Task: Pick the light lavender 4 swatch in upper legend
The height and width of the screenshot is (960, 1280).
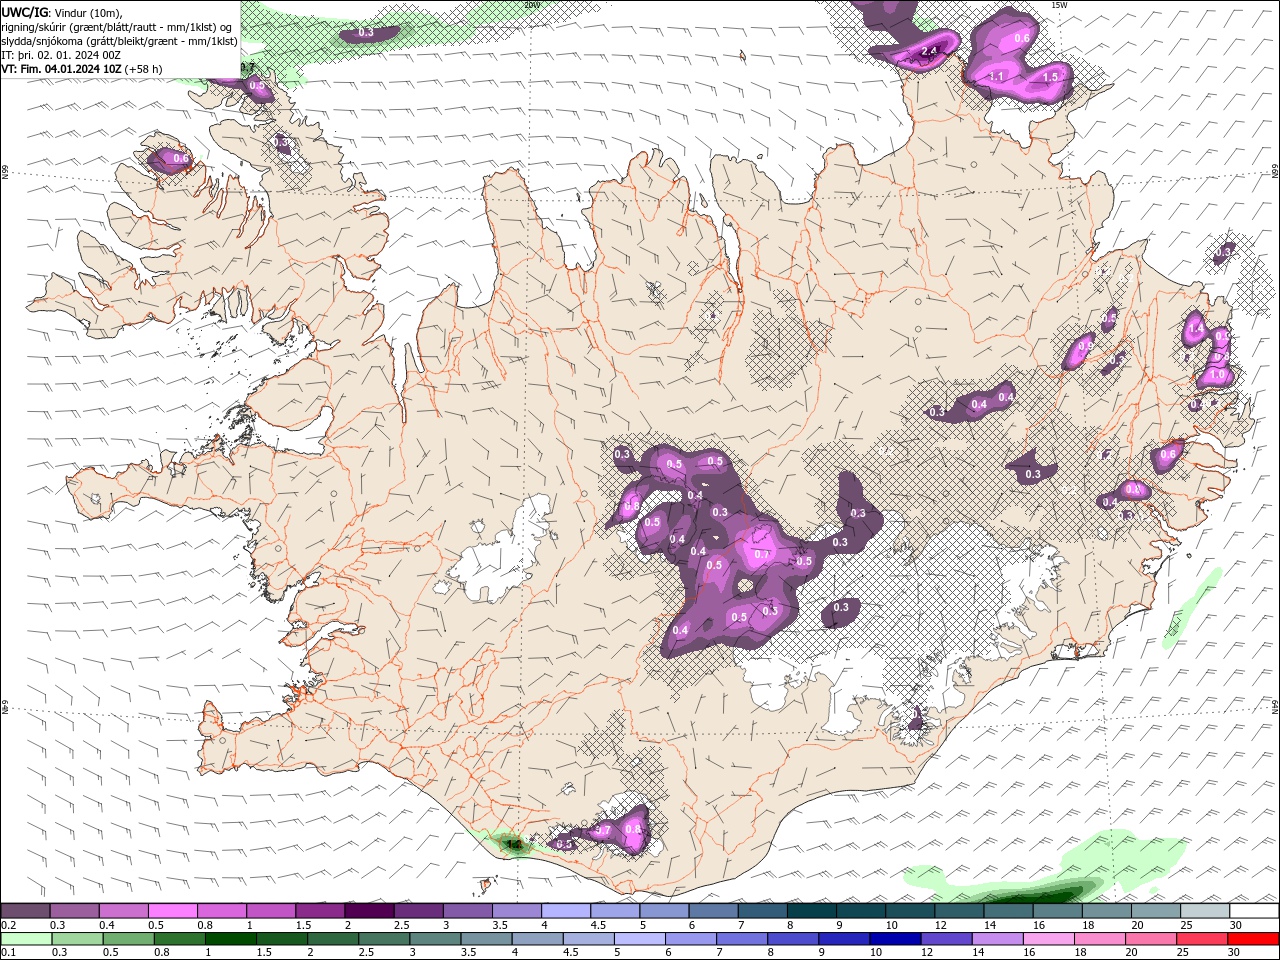Action: click(565, 911)
